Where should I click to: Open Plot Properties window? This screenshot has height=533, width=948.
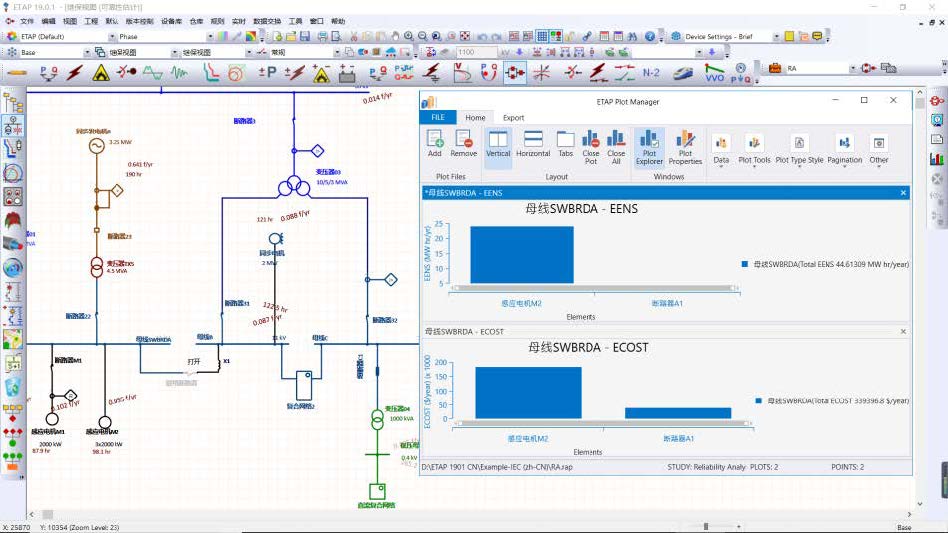pyautogui.click(x=685, y=145)
